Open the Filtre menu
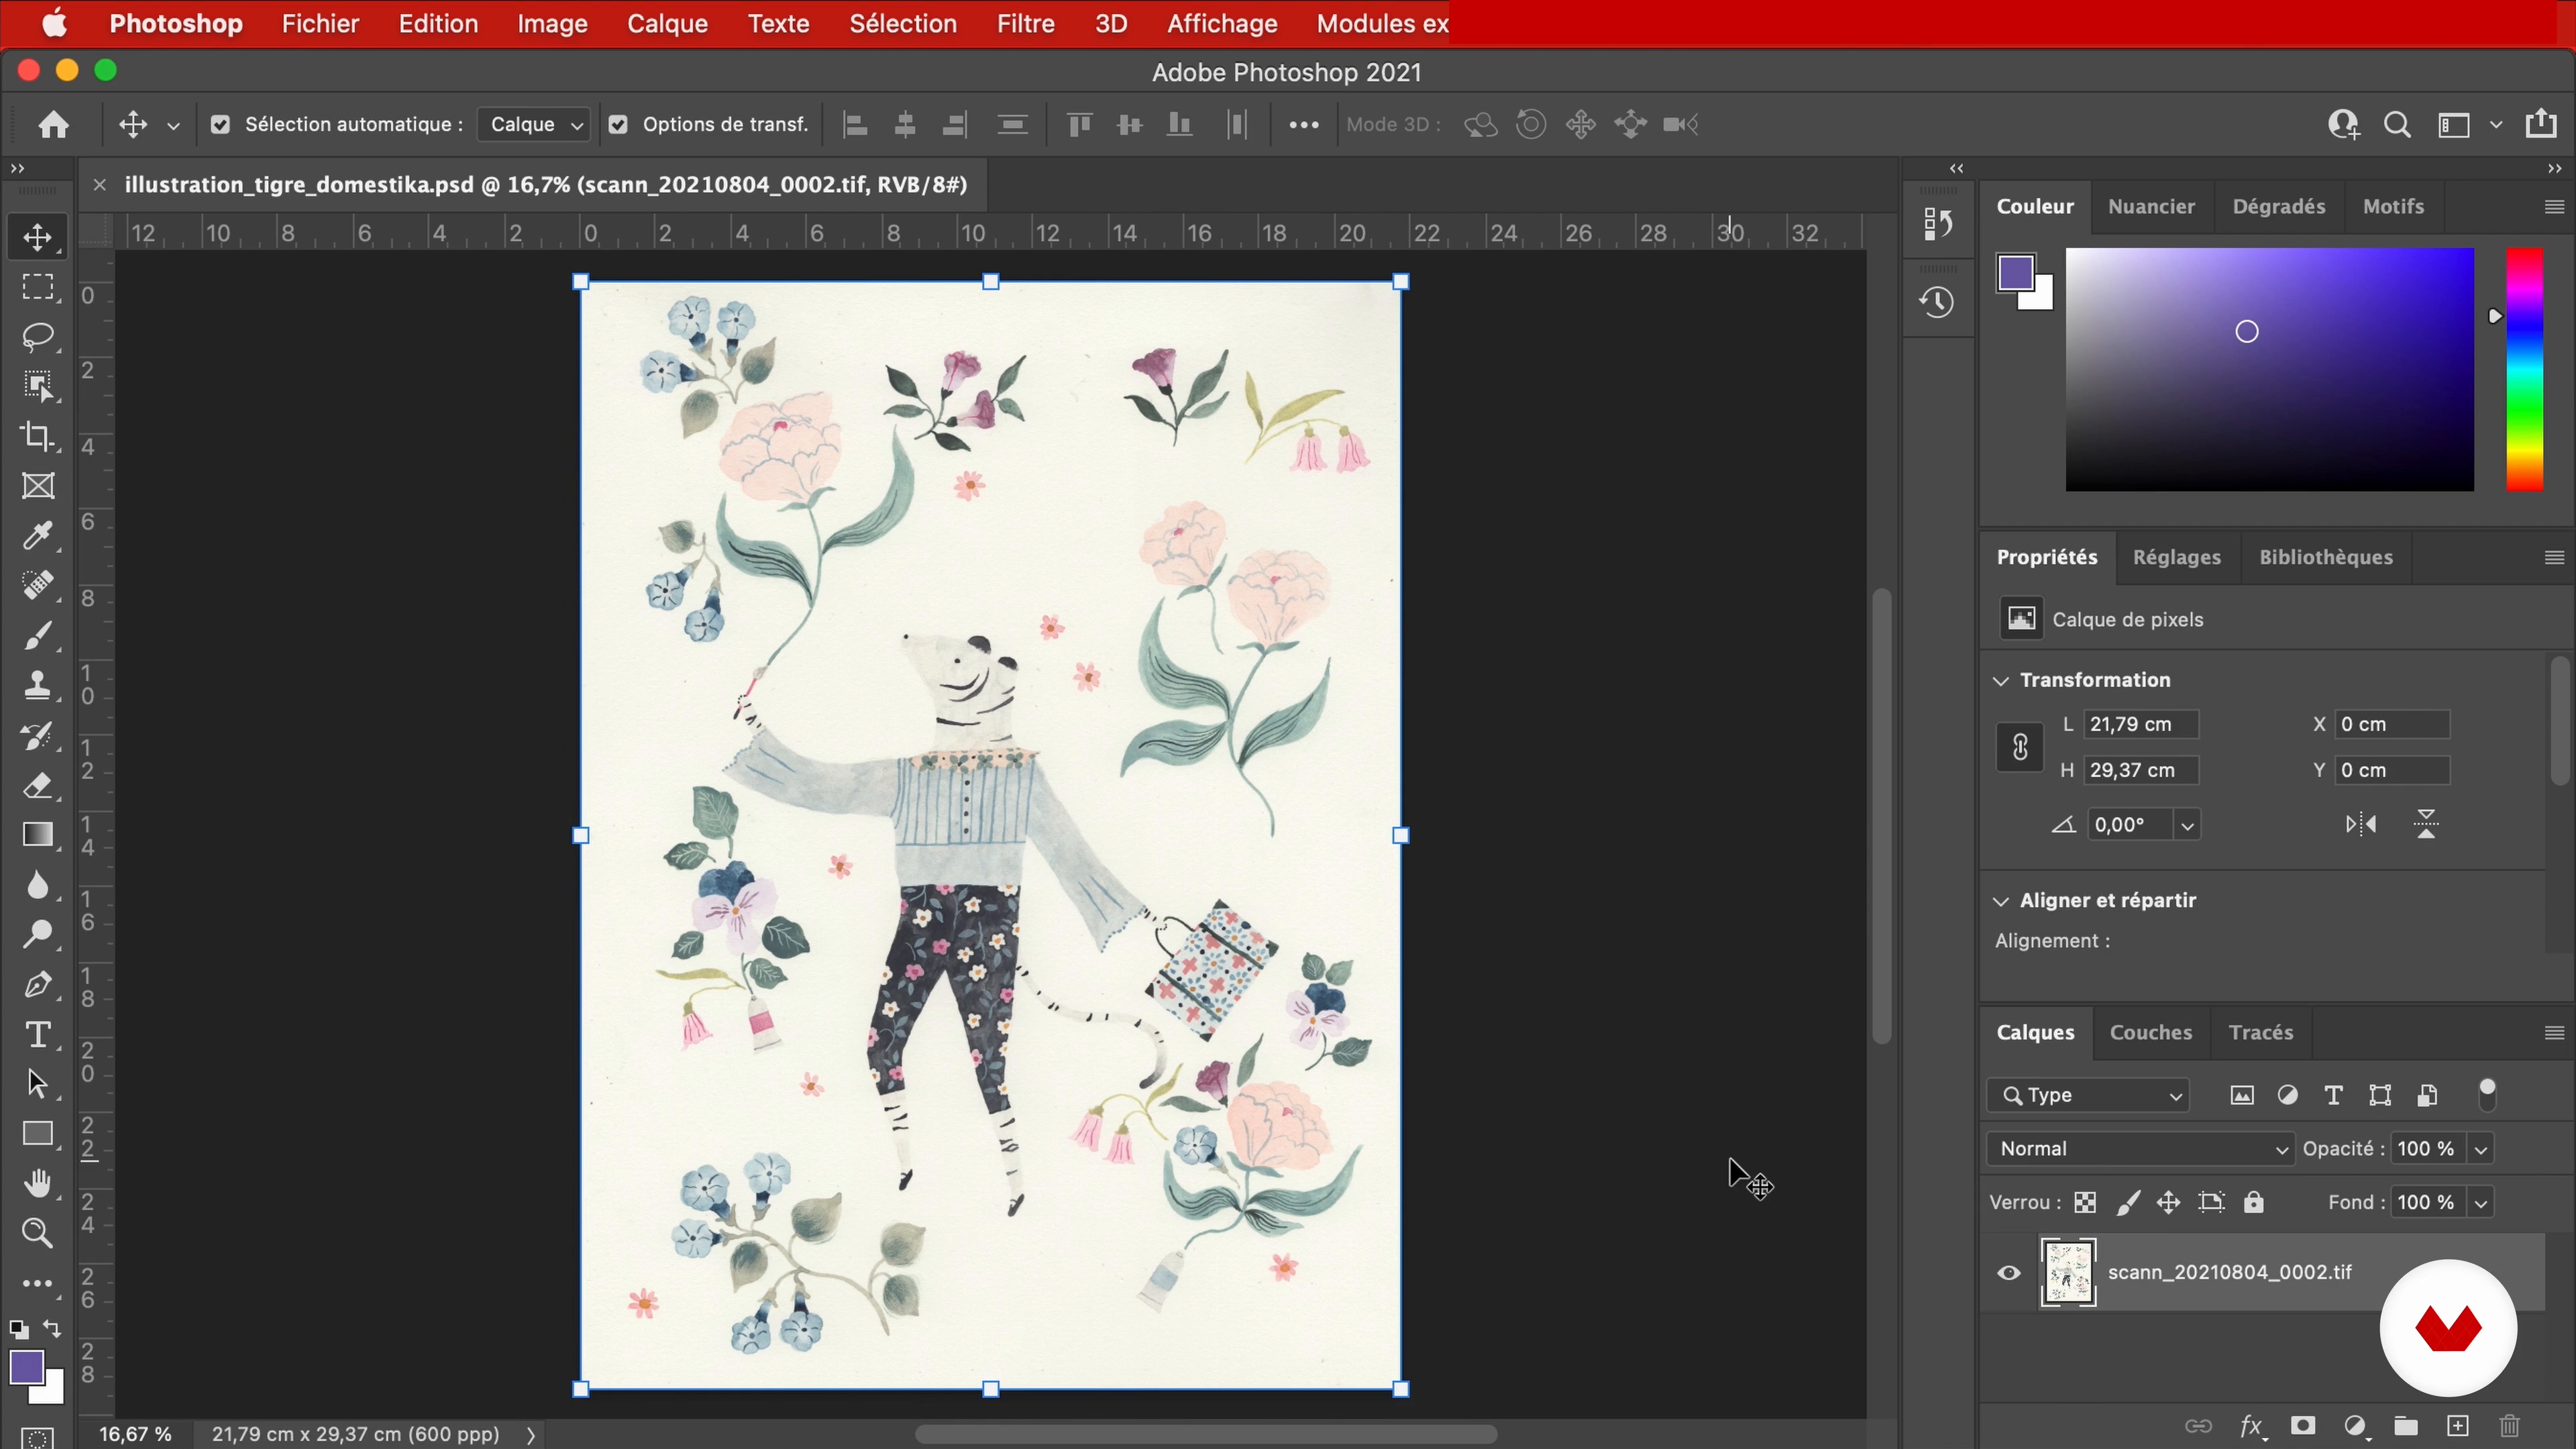The width and height of the screenshot is (2576, 1449). [x=1025, y=23]
